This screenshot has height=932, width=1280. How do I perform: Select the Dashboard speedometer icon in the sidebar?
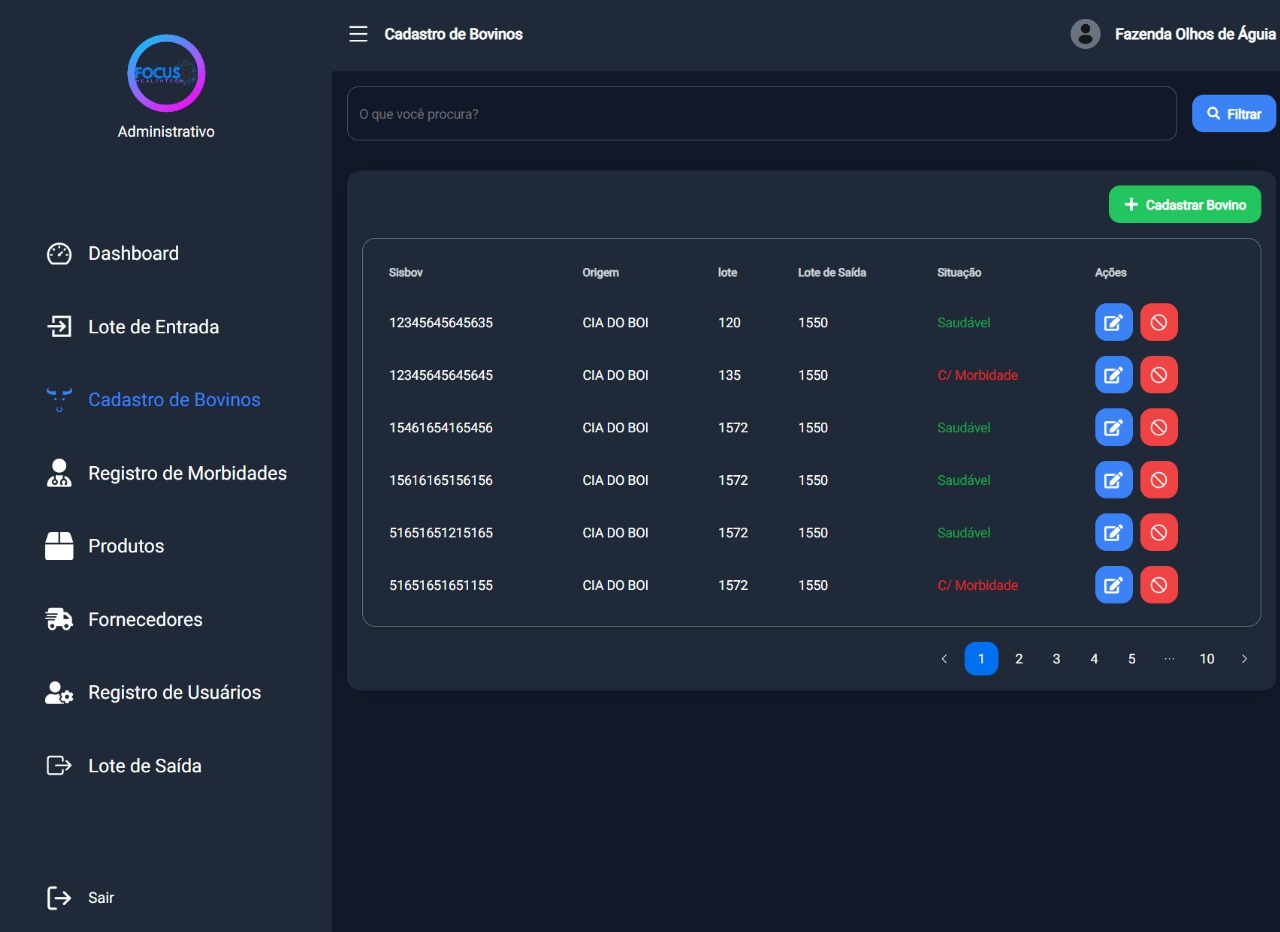[x=59, y=253]
